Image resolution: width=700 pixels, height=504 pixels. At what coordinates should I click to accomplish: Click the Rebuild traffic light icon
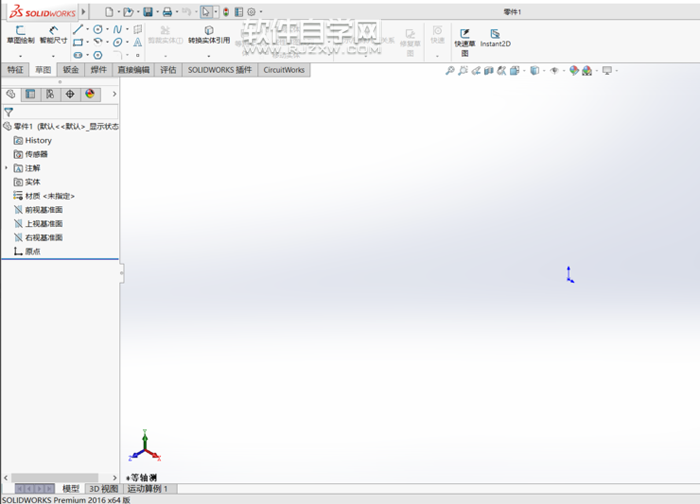(226, 12)
